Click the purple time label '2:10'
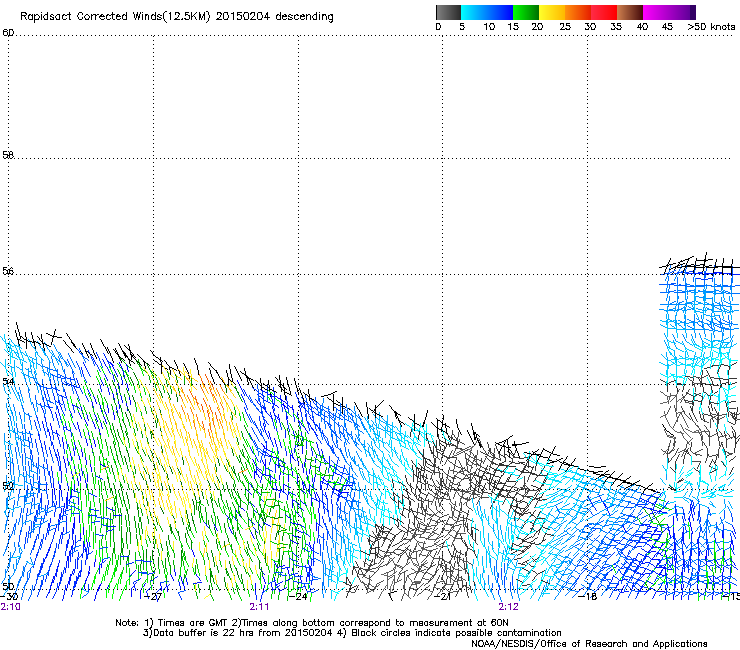Screen dimensions: 740x650 10,607
